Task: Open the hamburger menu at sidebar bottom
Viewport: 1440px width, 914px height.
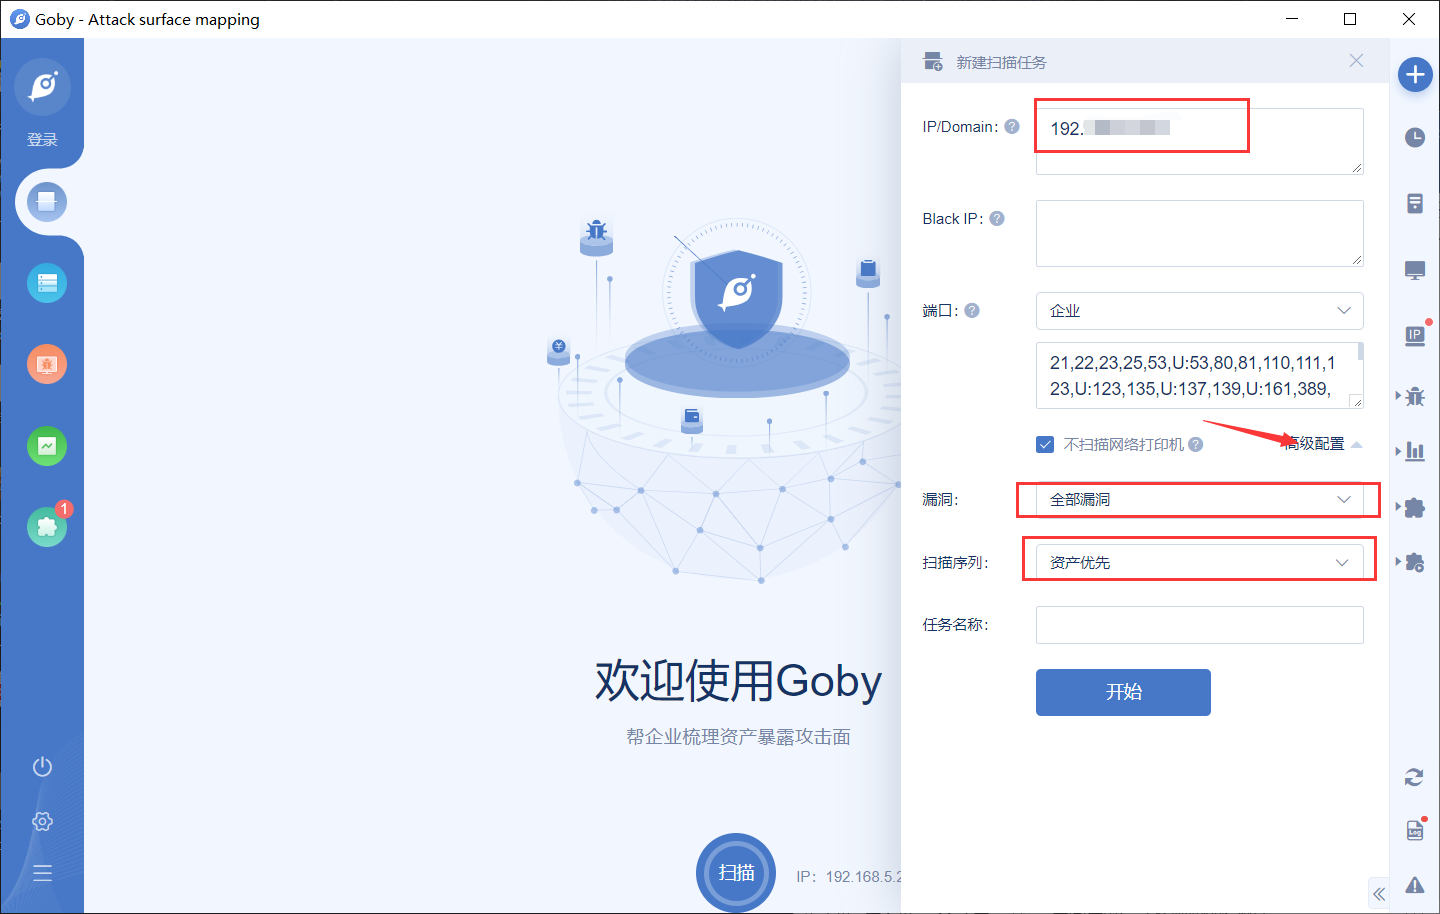Action: coord(42,873)
